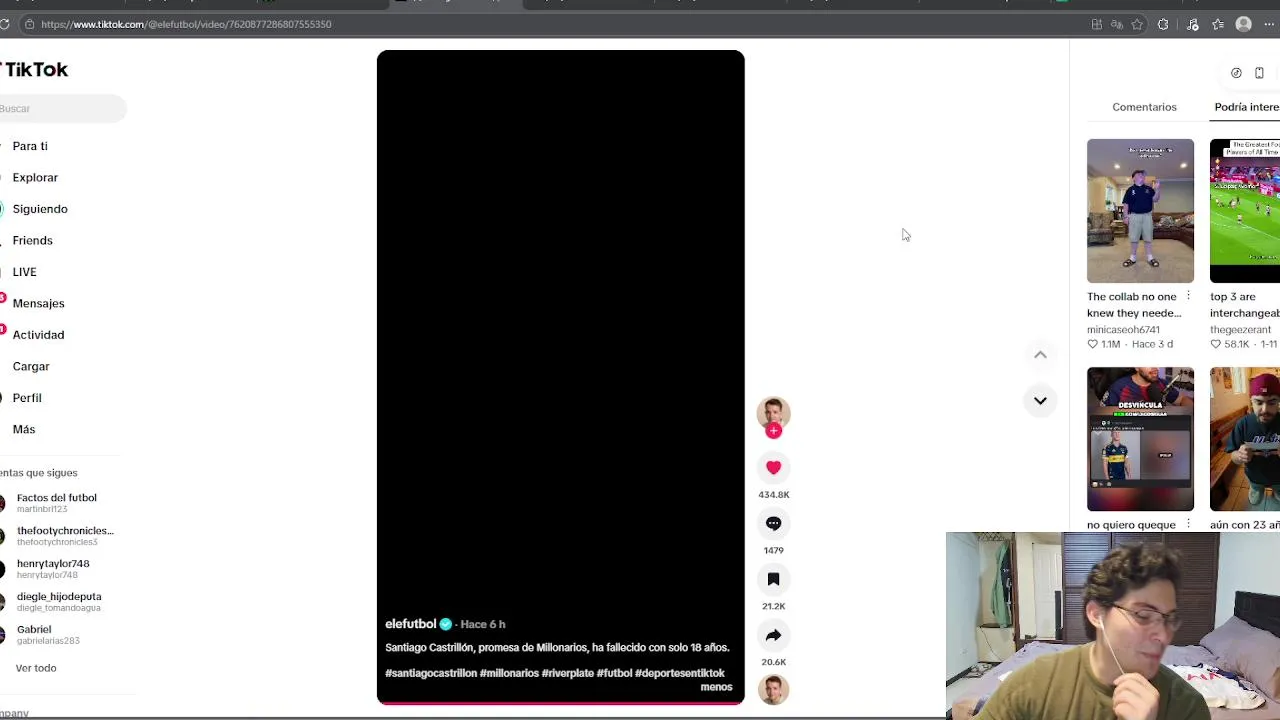Open the split screen browser icon
1280x720 pixels.
(x=1097, y=24)
